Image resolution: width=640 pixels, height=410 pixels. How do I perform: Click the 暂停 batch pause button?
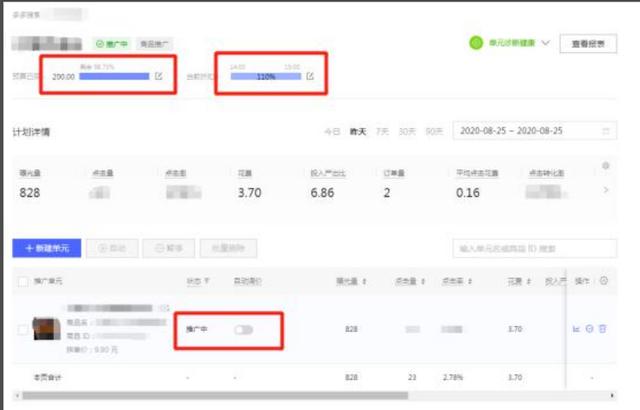(169, 248)
